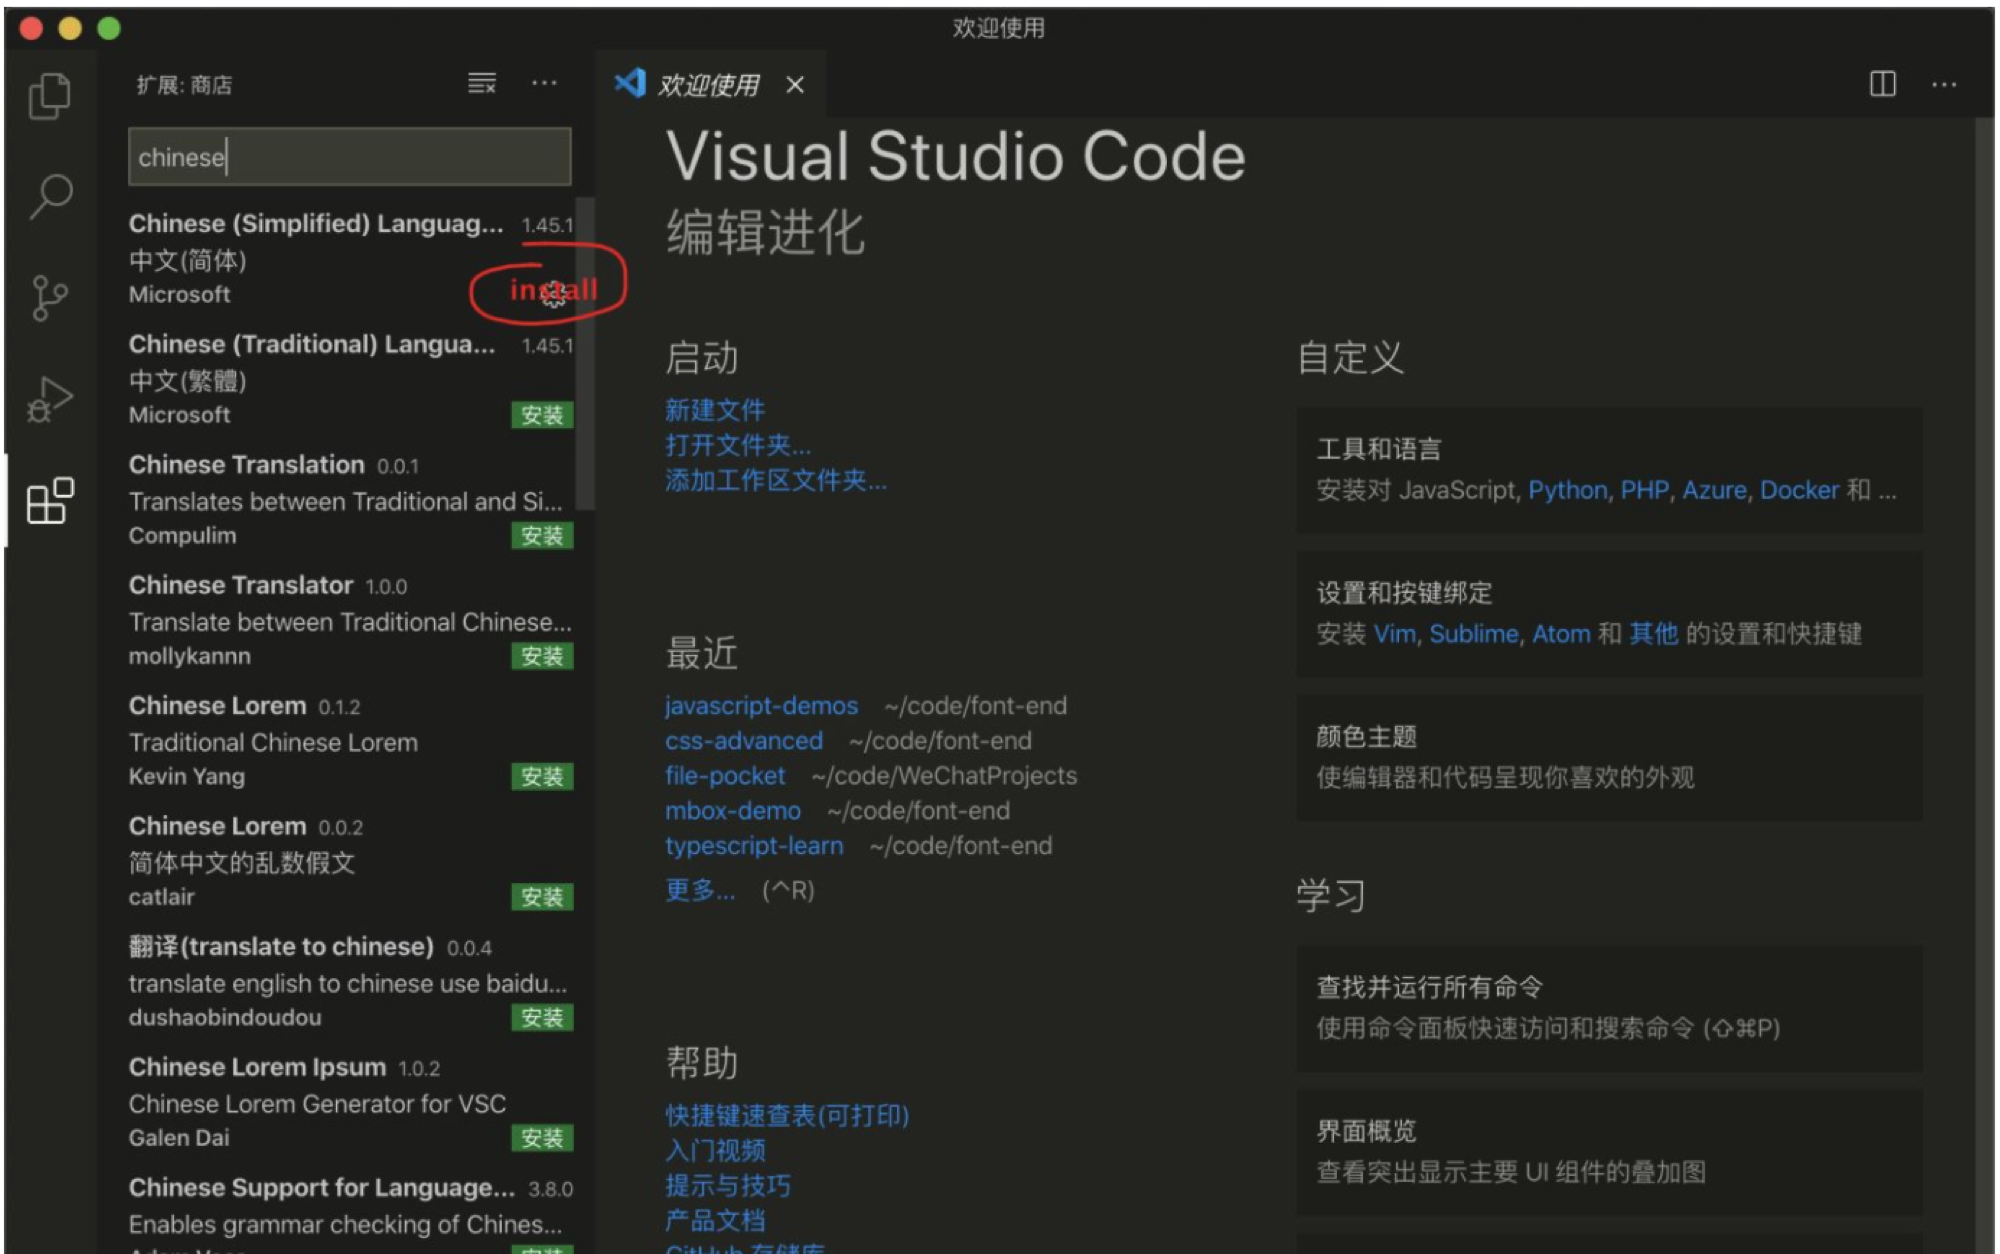Open the editor more actions menu
The image size is (2000, 1254).
(x=1943, y=84)
